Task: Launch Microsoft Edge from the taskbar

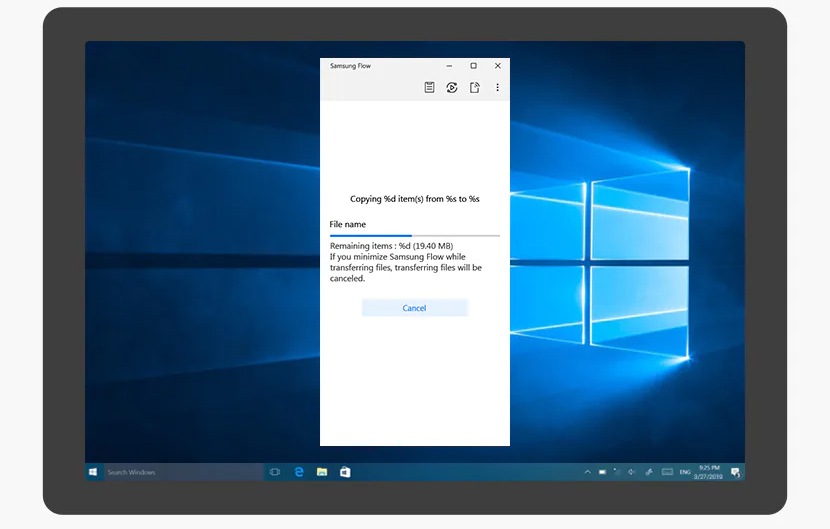Action: tap(299, 472)
